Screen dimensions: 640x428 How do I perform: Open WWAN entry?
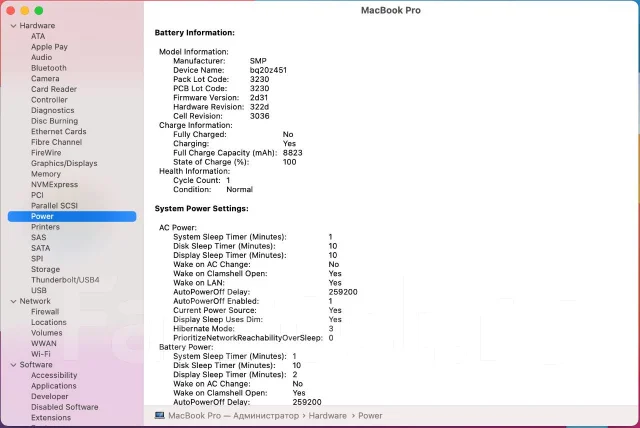tap(44, 344)
